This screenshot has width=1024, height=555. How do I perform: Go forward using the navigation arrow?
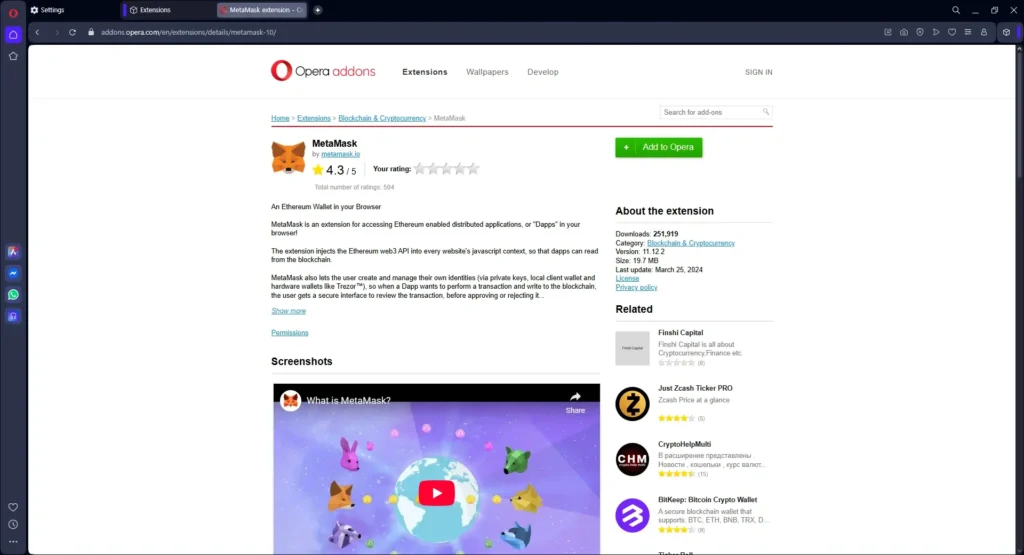56,32
